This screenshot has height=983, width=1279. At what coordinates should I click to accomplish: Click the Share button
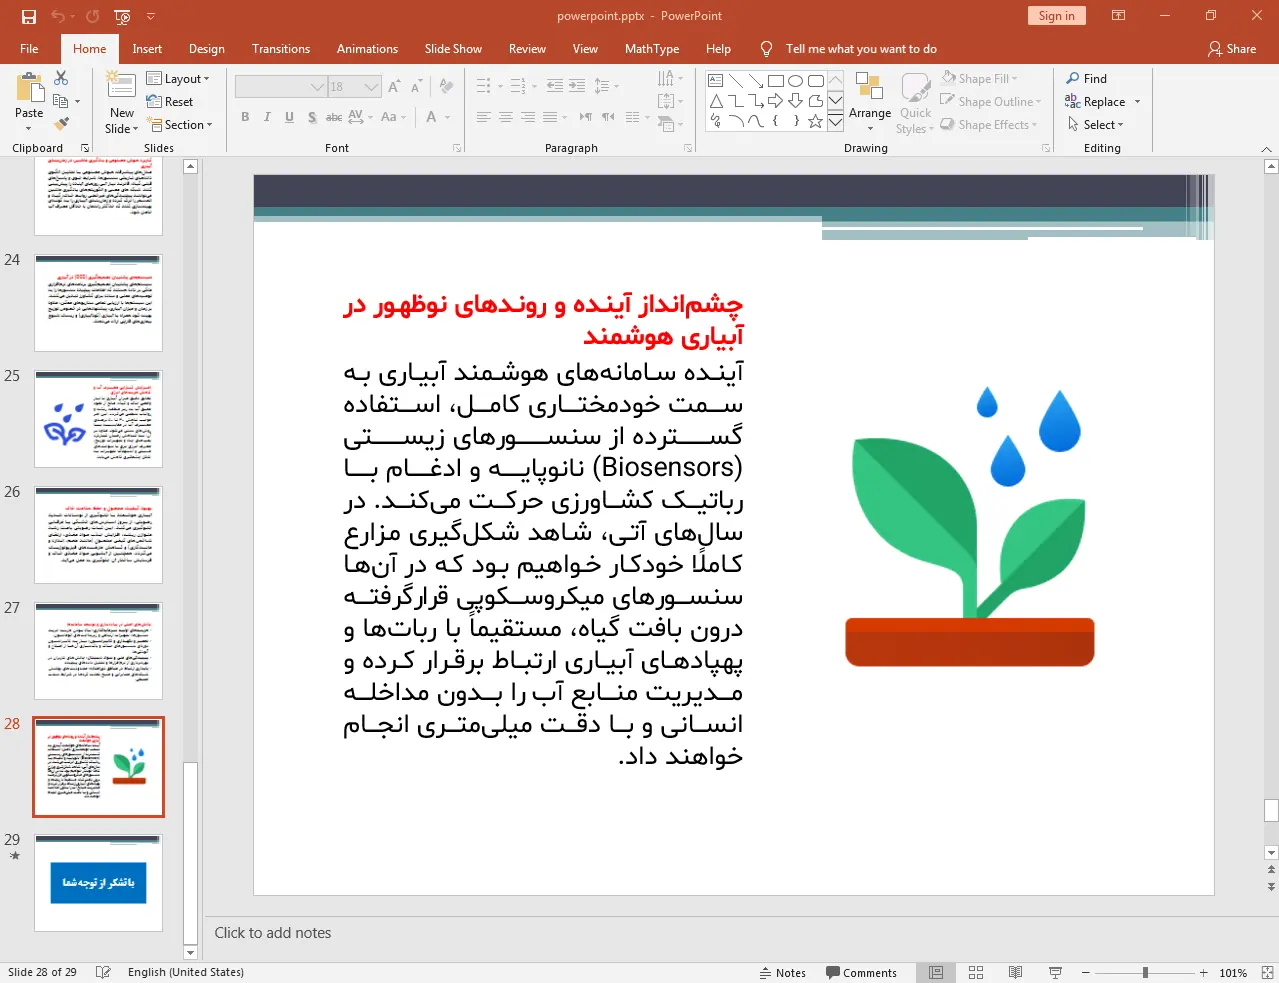1232,49
